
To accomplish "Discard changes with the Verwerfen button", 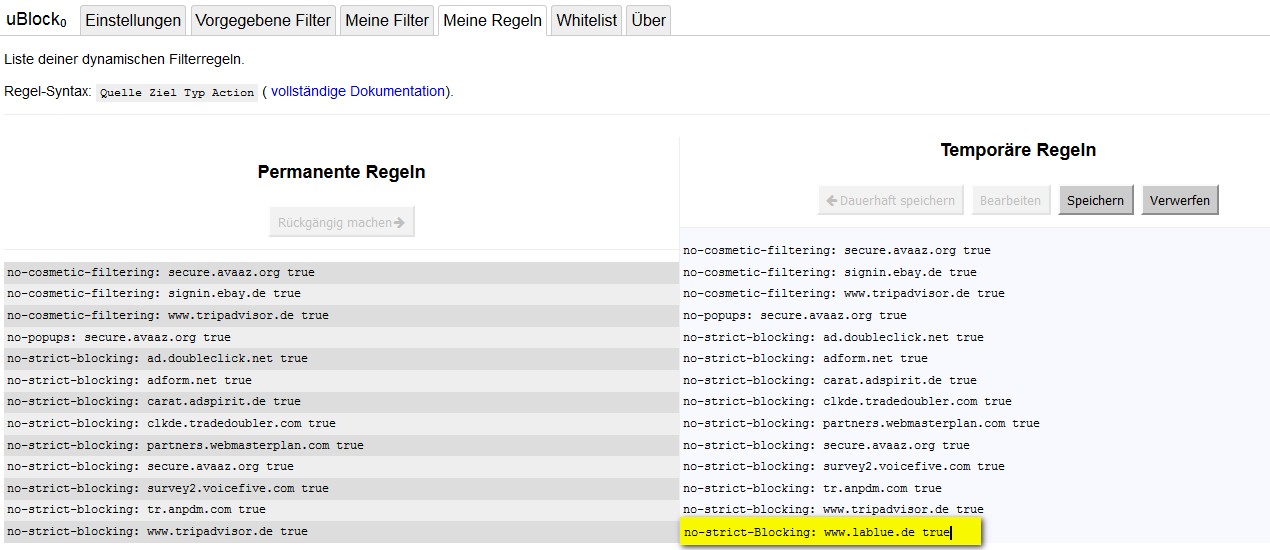I will 1180,200.
